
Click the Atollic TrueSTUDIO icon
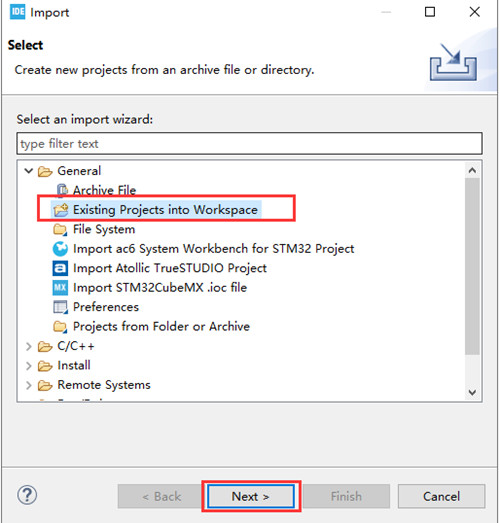(x=60, y=268)
